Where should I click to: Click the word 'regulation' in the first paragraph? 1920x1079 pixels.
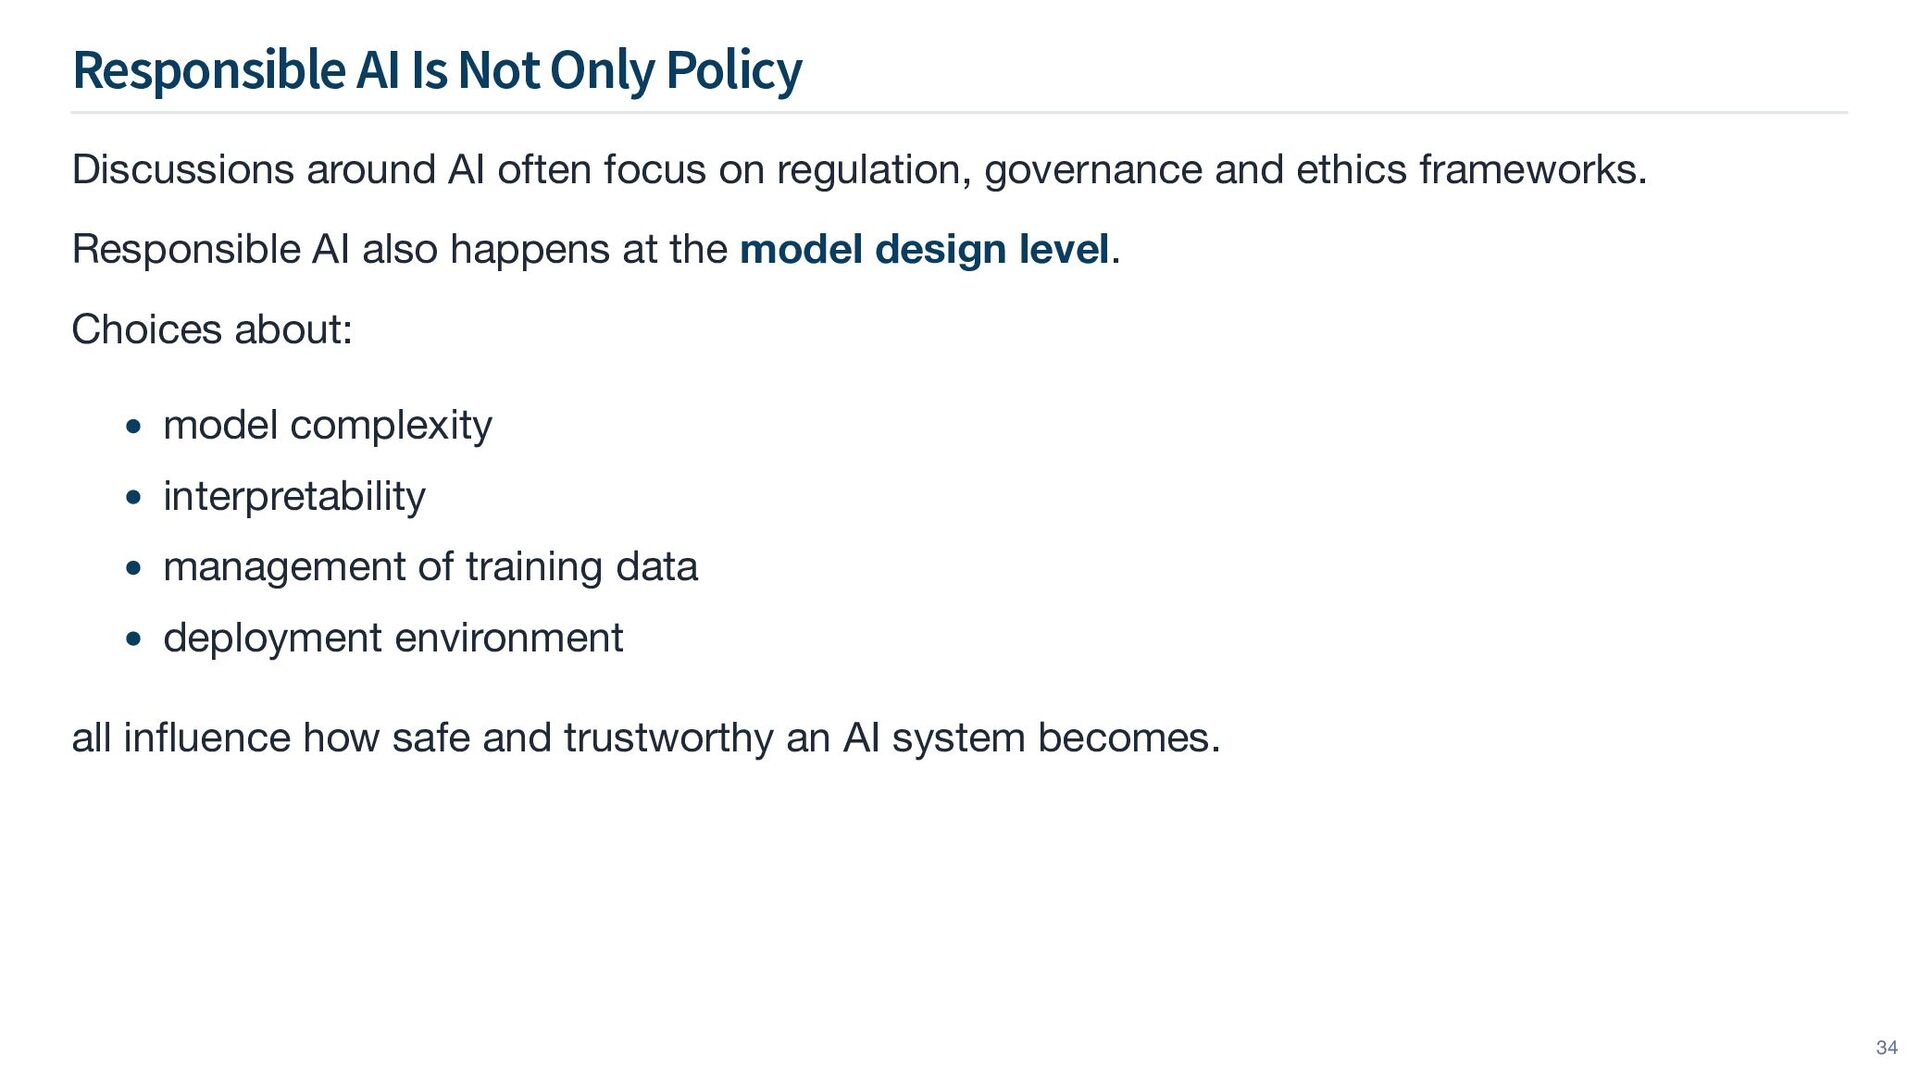pos(869,171)
